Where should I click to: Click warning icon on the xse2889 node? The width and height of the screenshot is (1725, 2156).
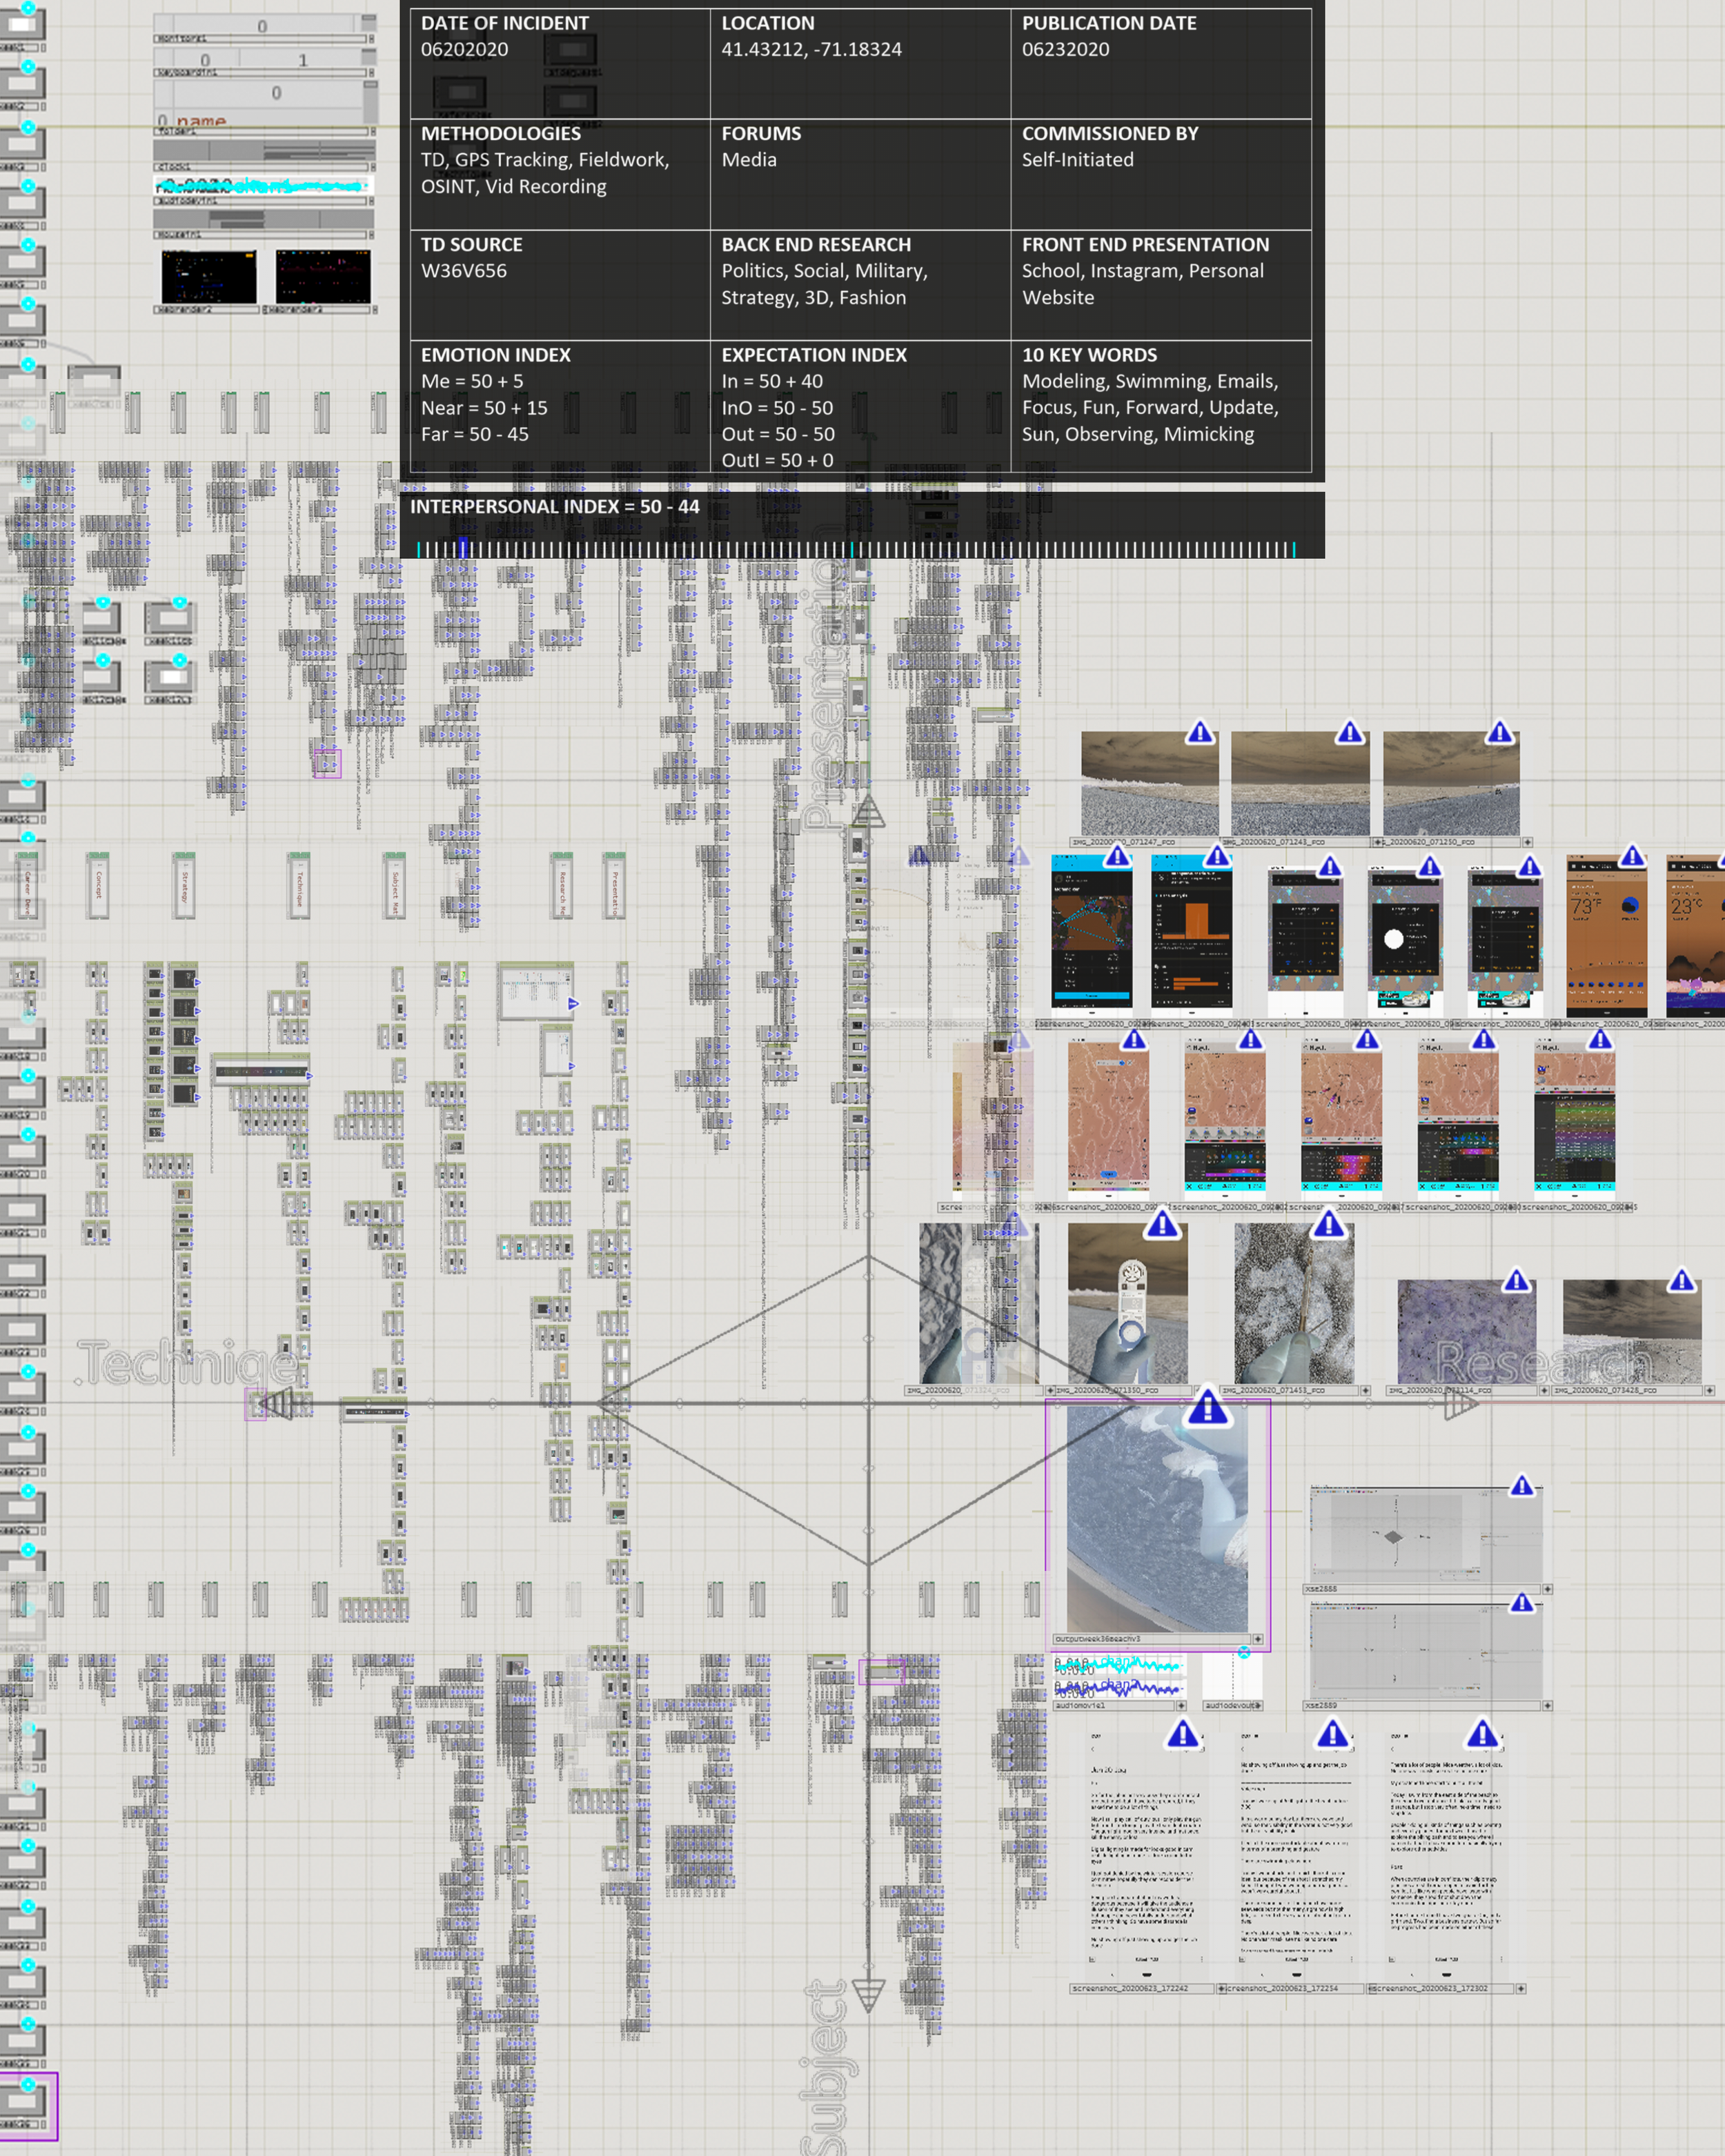(1521, 1603)
